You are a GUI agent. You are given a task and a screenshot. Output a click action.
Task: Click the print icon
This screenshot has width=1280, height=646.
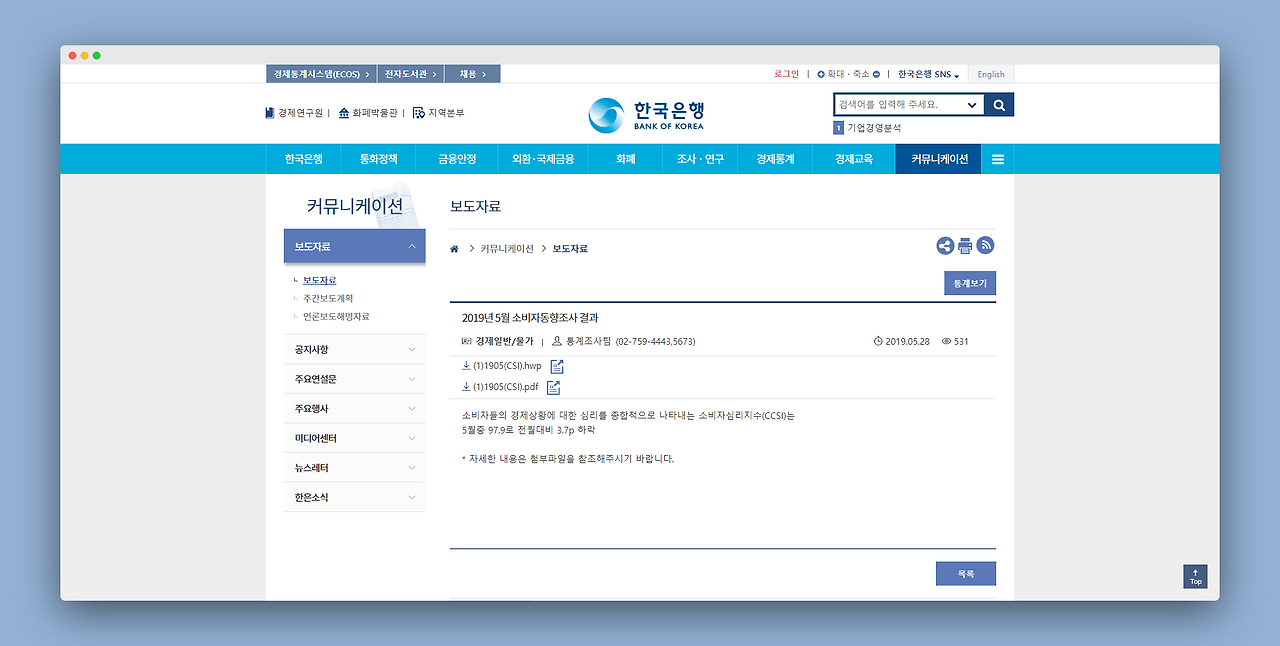965,246
